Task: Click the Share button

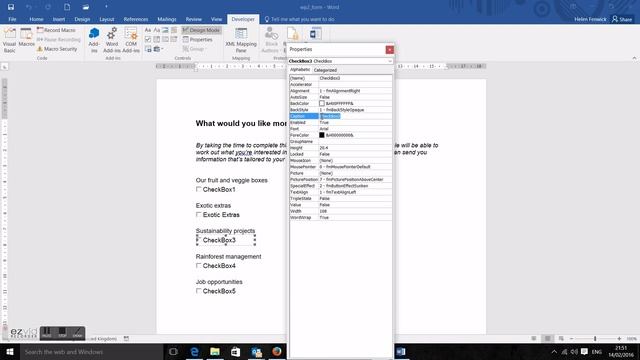Action: pyautogui.click(x=622, y=19)
